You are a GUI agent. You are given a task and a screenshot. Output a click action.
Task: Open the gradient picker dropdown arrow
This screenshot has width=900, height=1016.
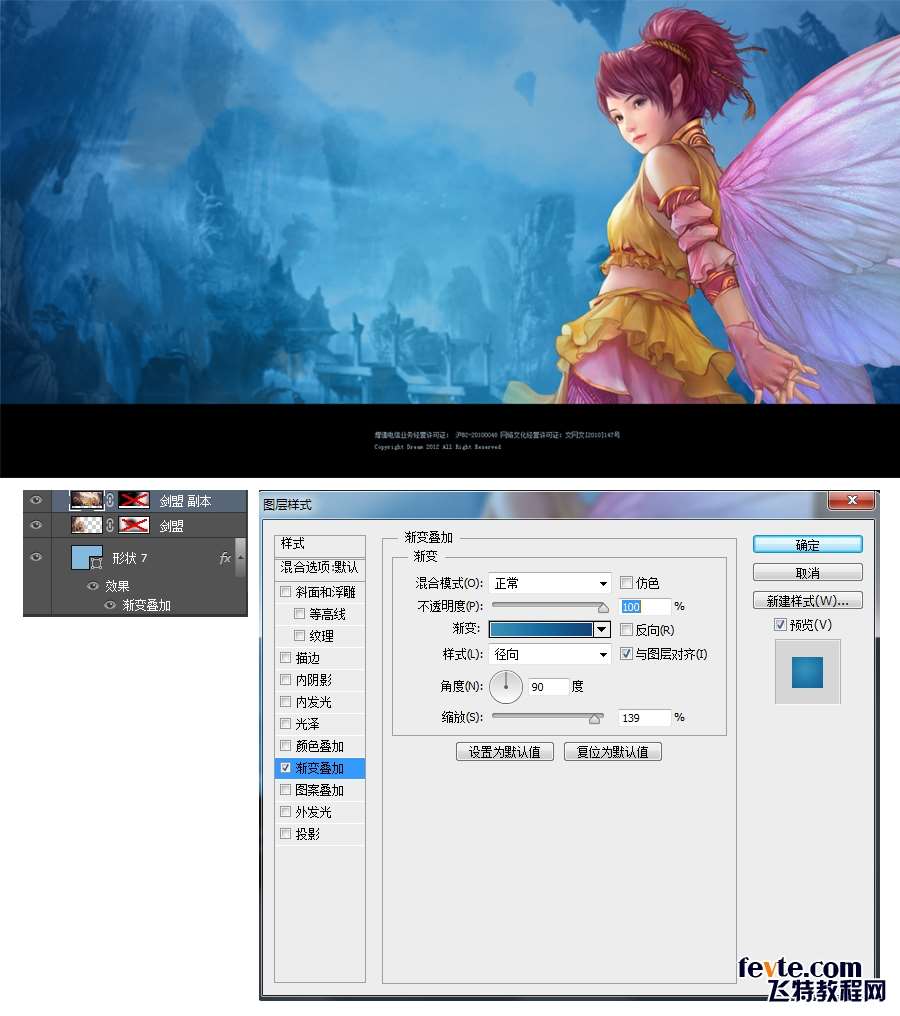[x=601, y=630]
